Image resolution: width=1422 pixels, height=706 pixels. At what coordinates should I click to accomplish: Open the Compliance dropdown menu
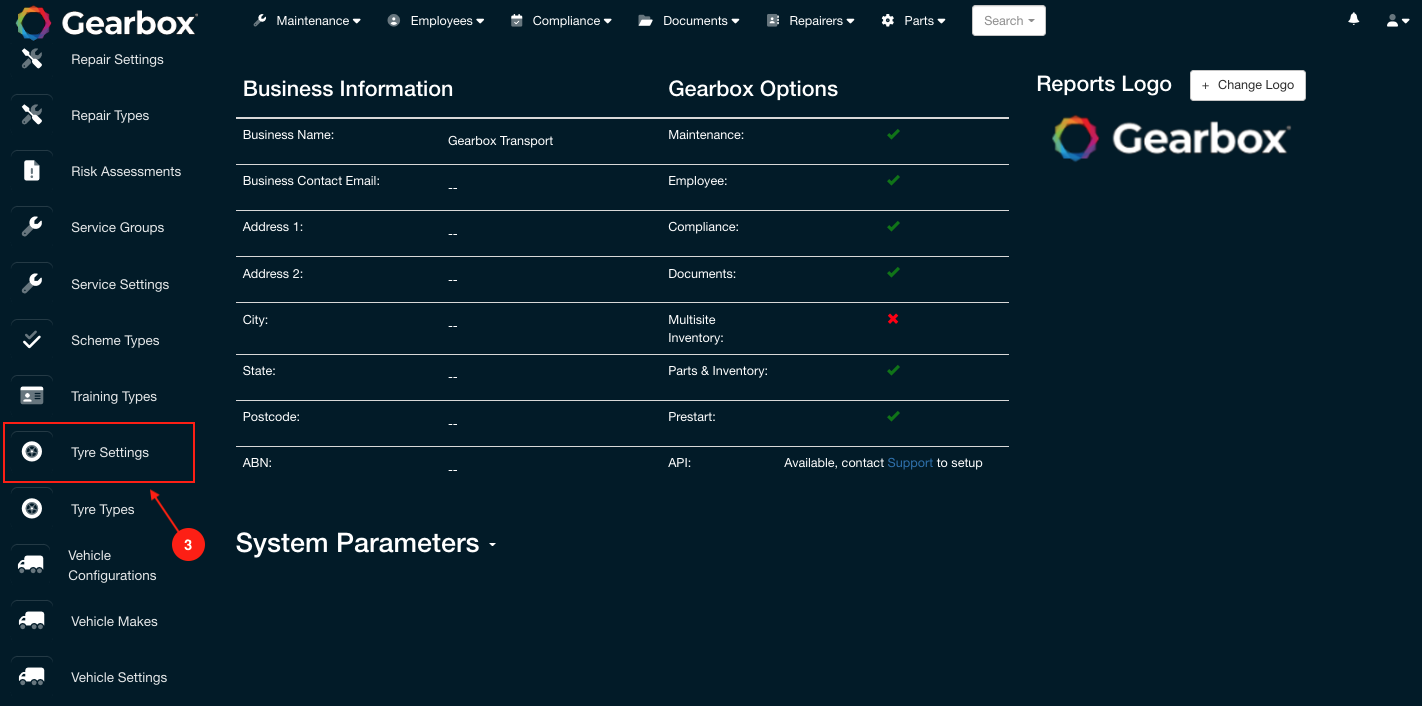561,20
